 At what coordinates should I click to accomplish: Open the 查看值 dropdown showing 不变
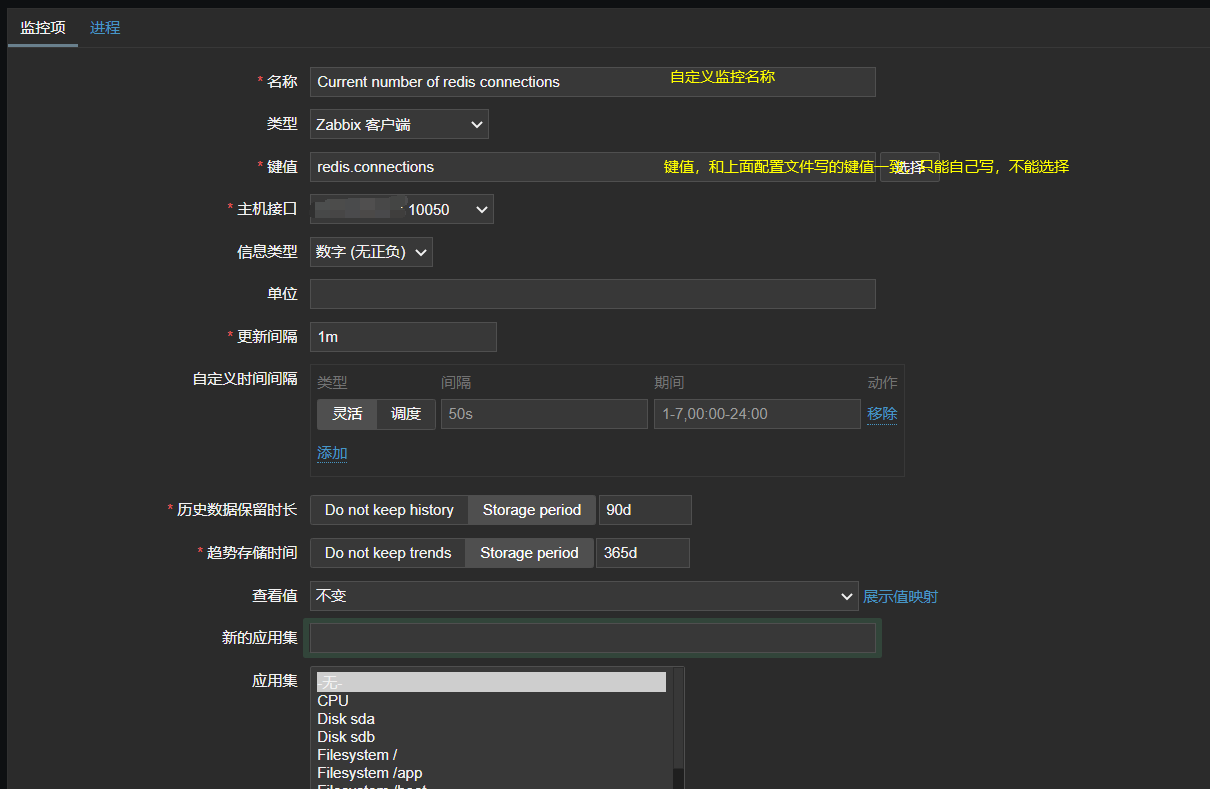pyautogui.click(x=584, y=596)
